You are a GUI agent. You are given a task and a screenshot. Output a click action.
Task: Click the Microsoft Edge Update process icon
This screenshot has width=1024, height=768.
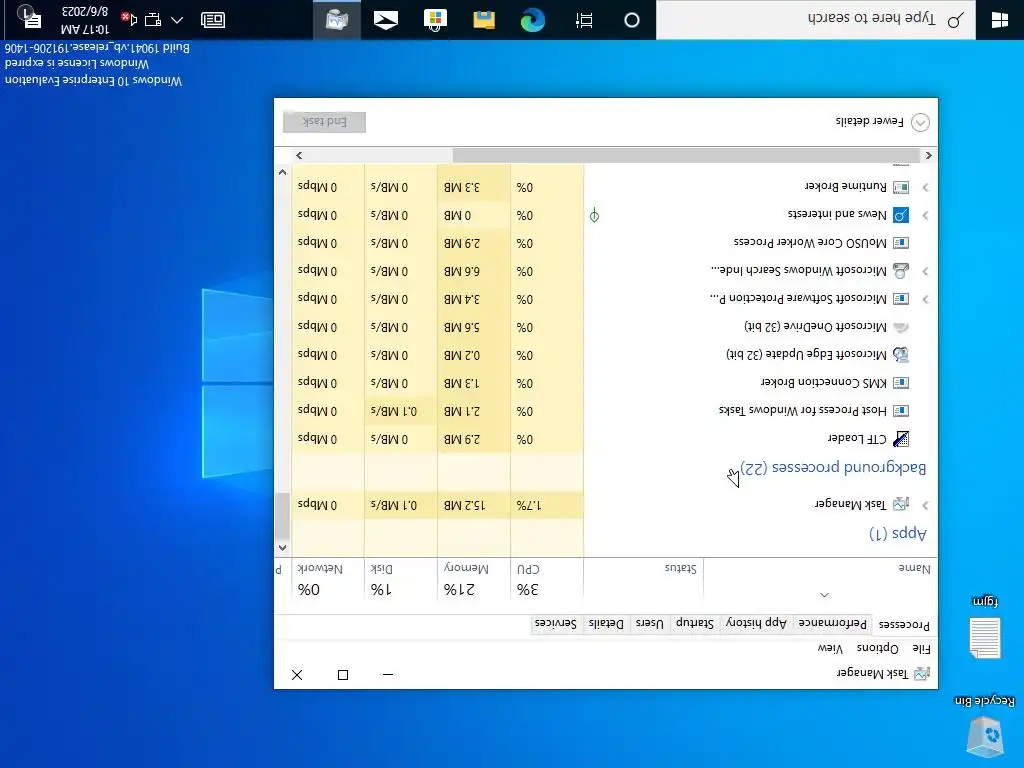tap(901, 355)
